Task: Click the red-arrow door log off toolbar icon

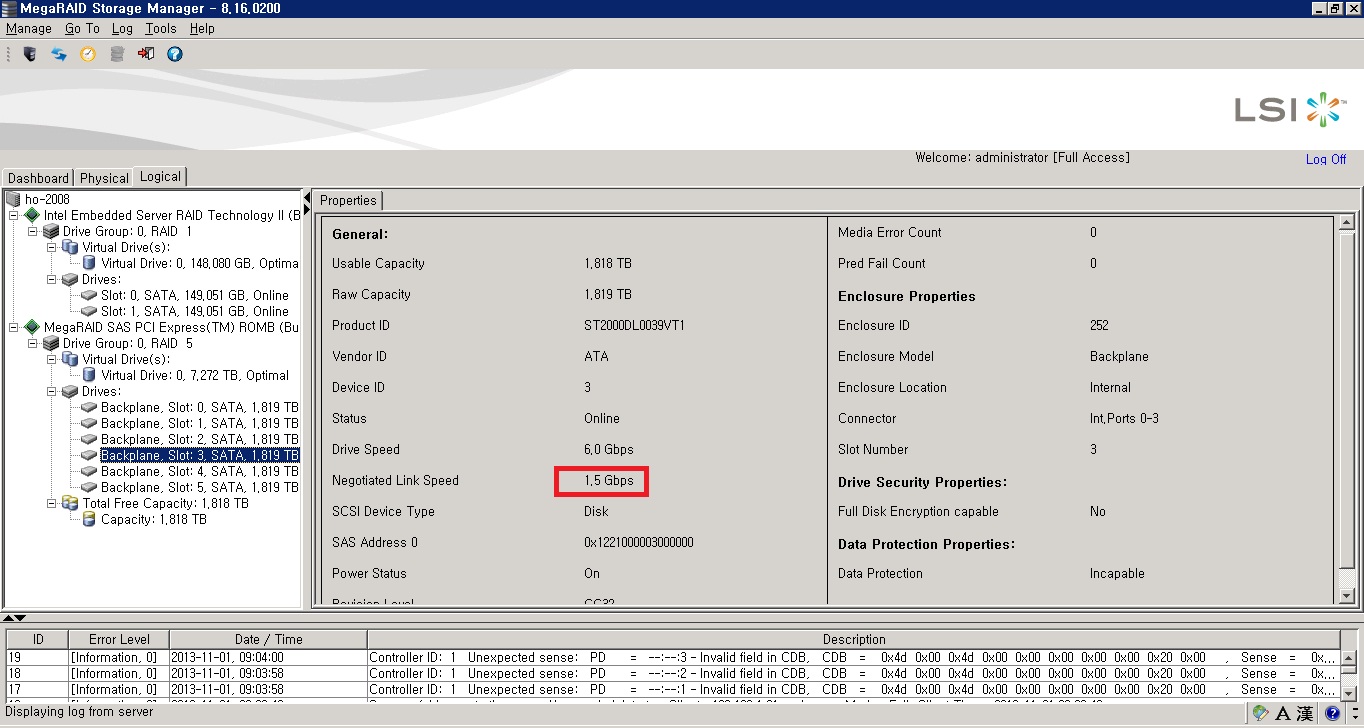Action: click(146, 54)
